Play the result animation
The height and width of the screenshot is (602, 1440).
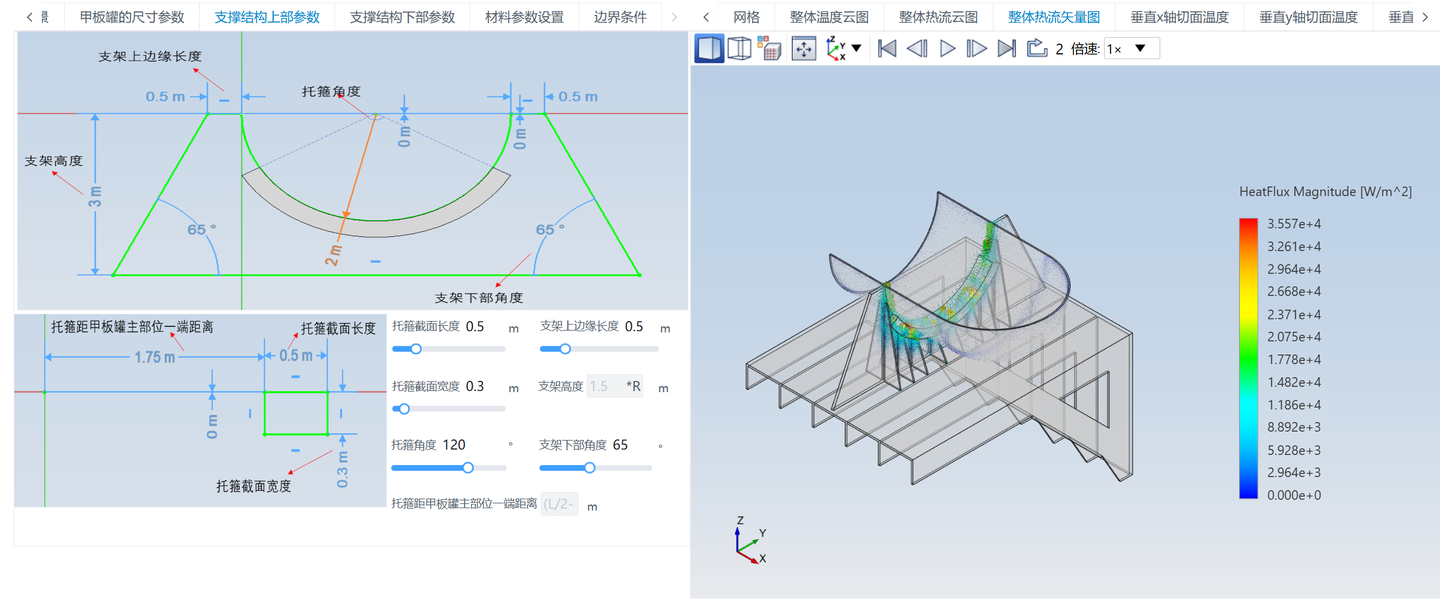click(948, 48)
